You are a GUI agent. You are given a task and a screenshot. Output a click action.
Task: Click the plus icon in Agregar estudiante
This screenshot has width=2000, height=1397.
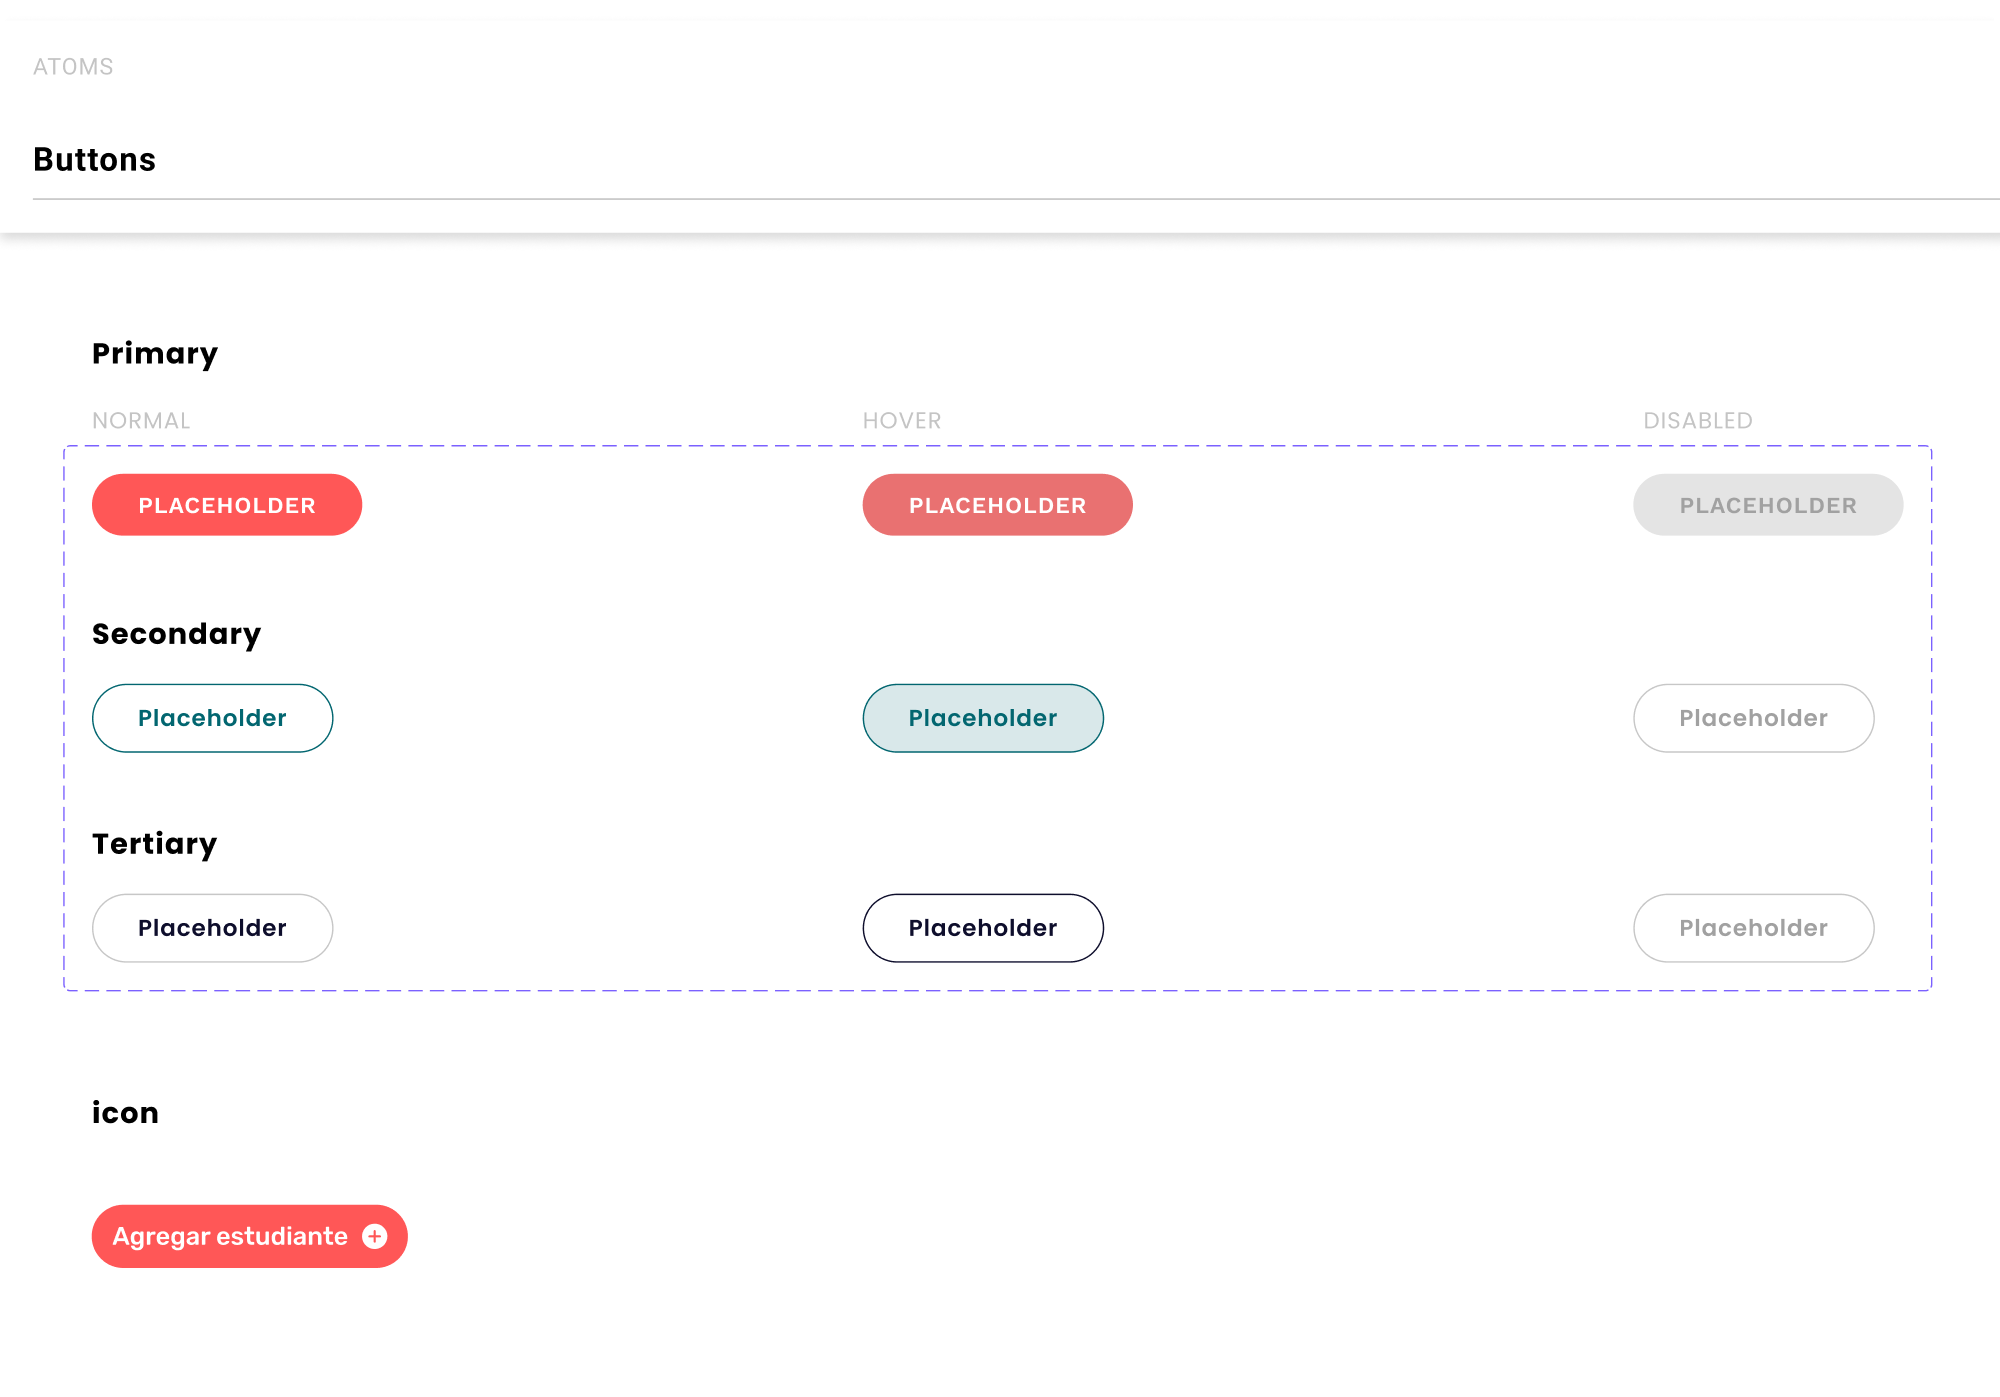(375, 1236)
